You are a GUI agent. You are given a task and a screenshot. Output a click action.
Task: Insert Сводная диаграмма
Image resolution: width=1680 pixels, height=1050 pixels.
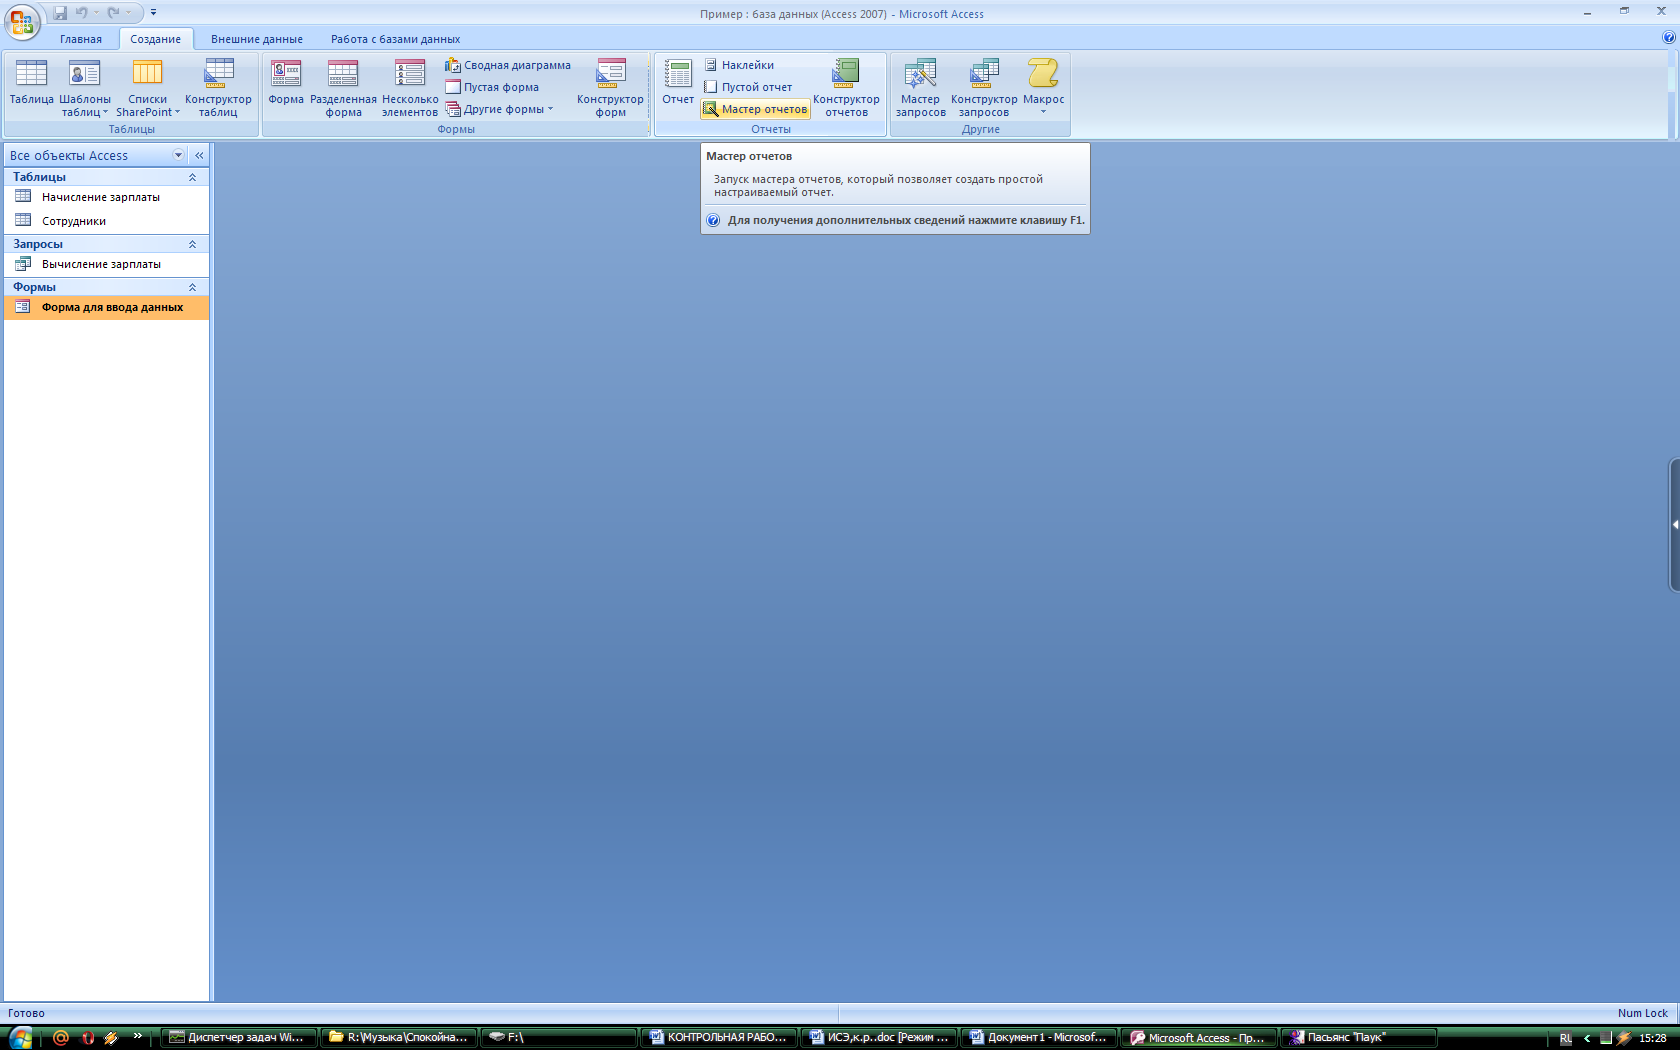(x=508, y=65)
